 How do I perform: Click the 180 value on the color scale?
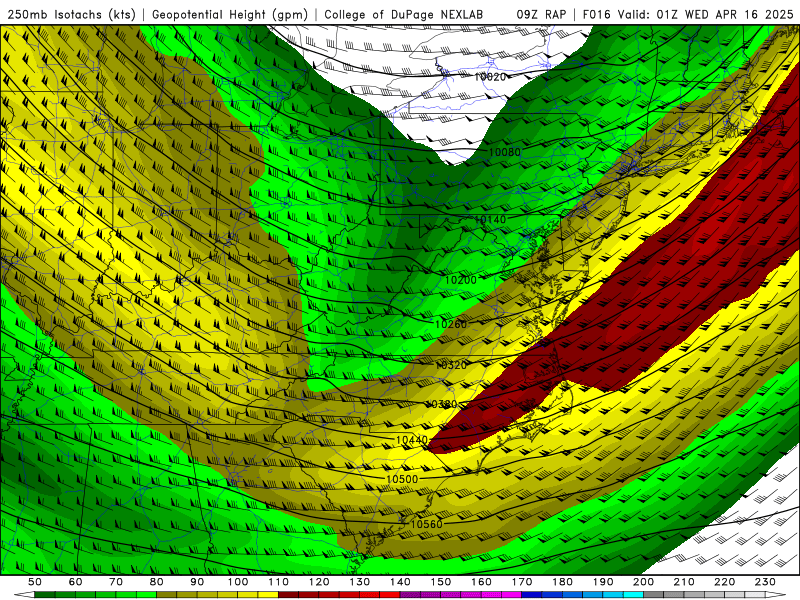(x=562, y=582)
